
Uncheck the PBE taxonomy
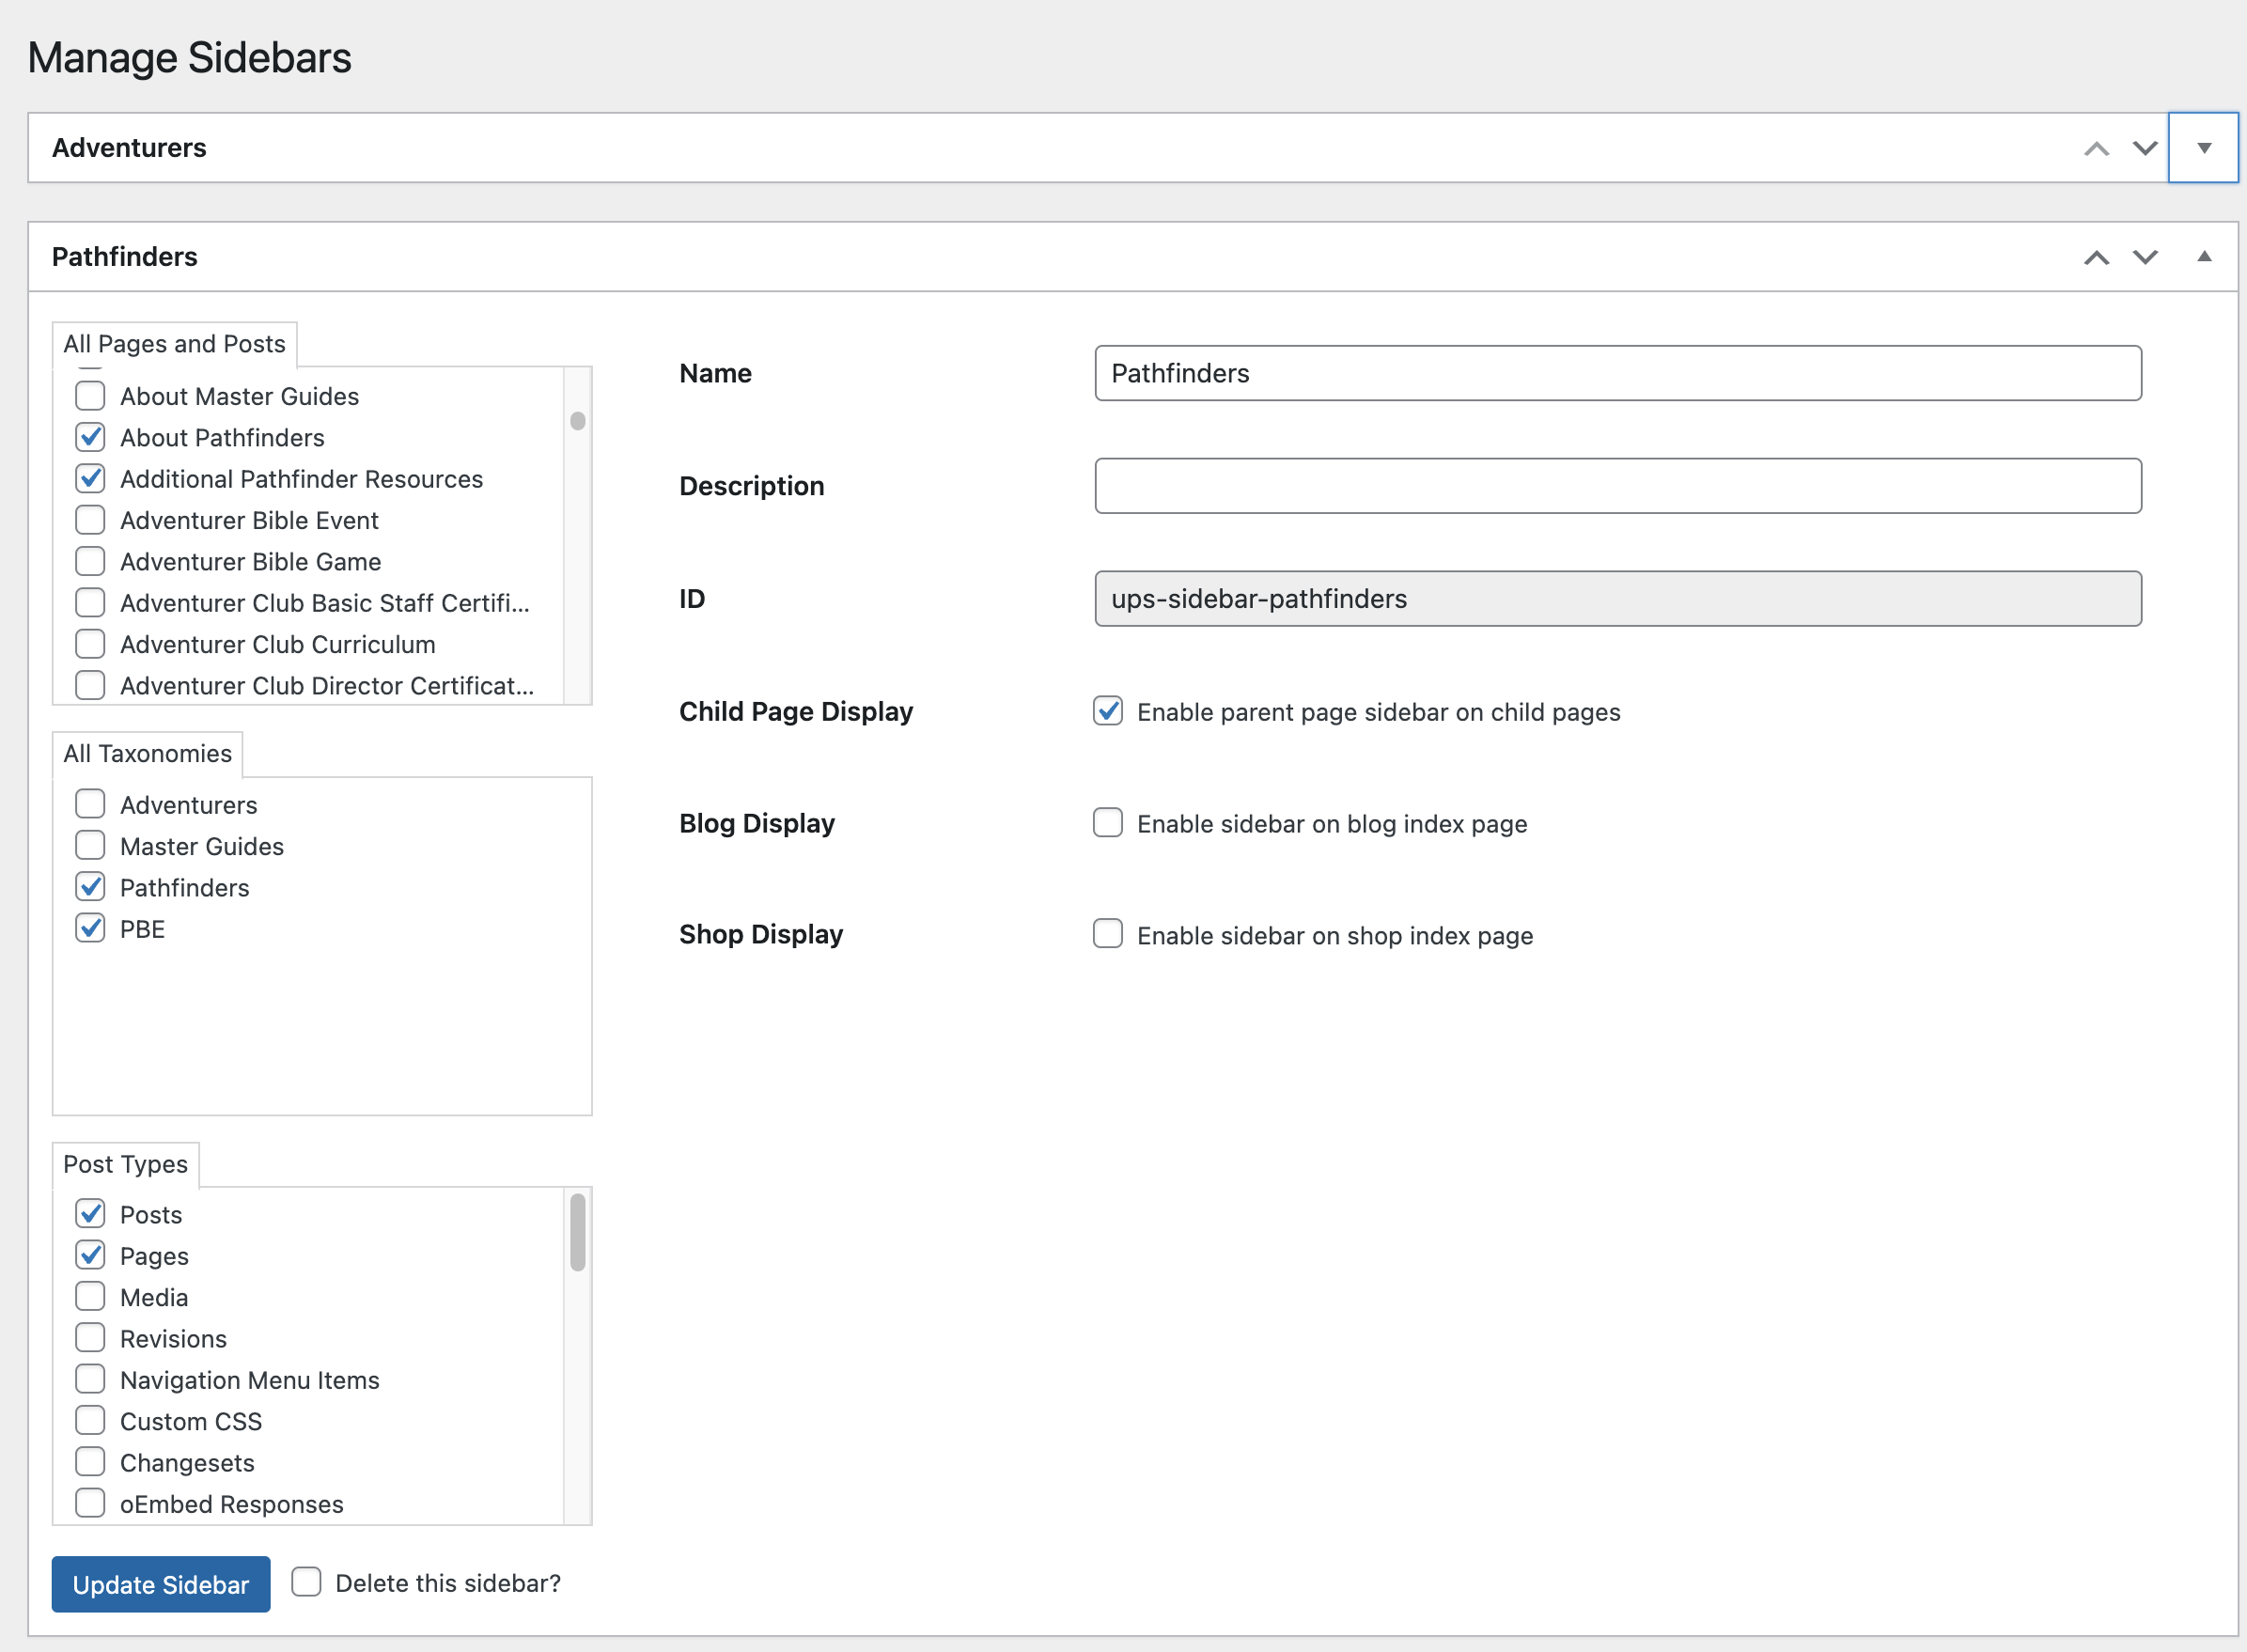[90, 928]
